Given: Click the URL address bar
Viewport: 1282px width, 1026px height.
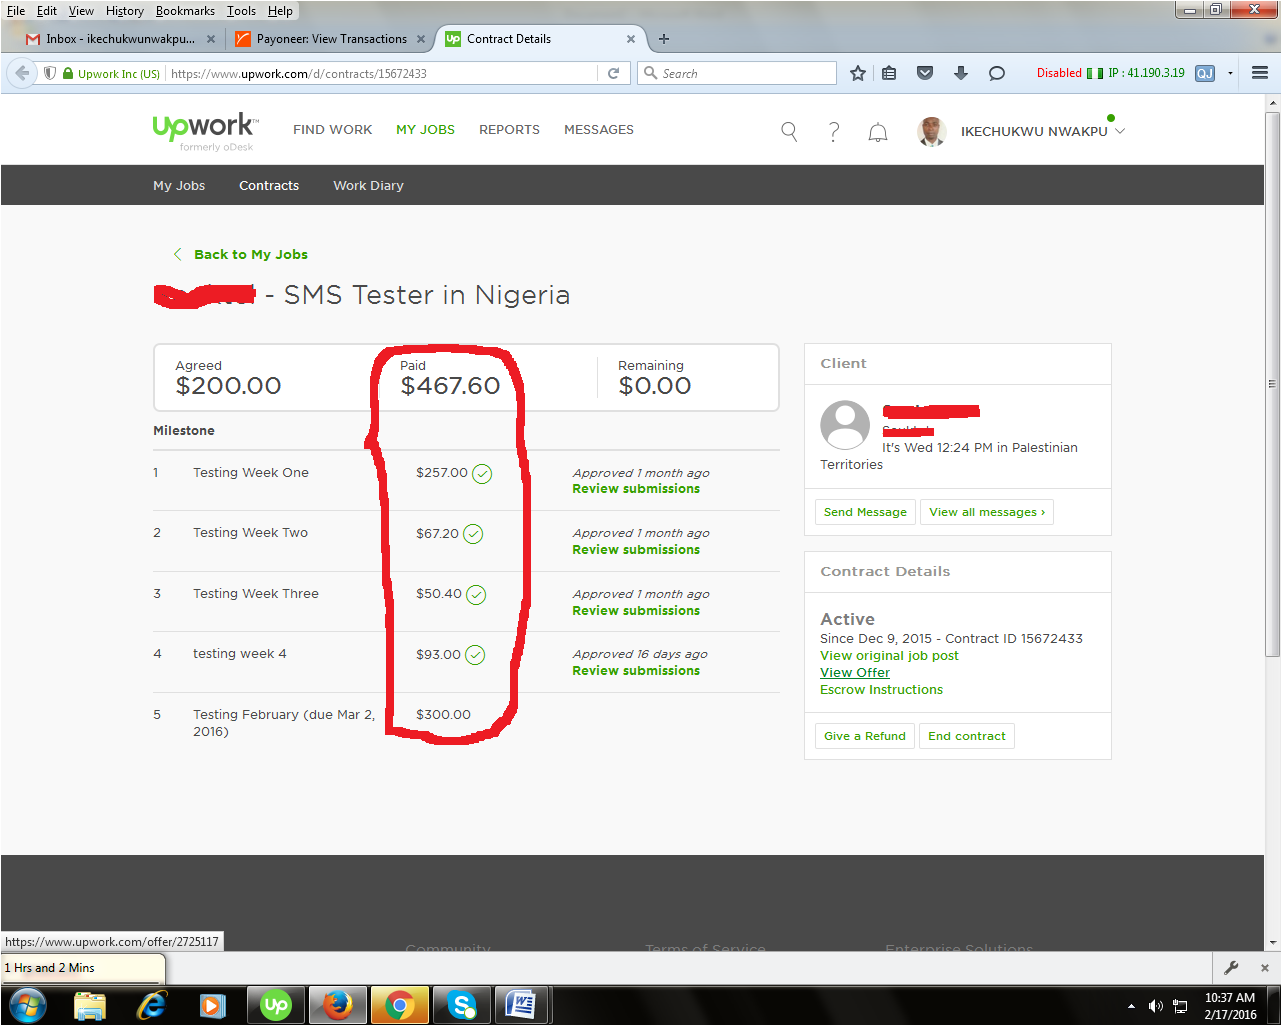Looking at the screenshot, I should click(380, 73).
